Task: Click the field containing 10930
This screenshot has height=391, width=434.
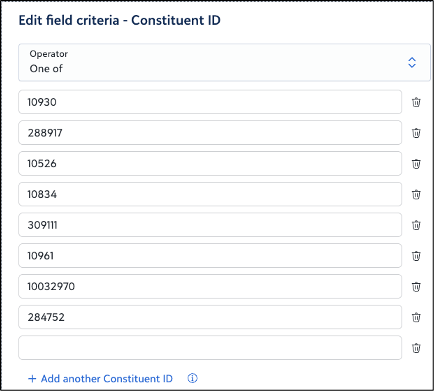Action: pos(210,102)
